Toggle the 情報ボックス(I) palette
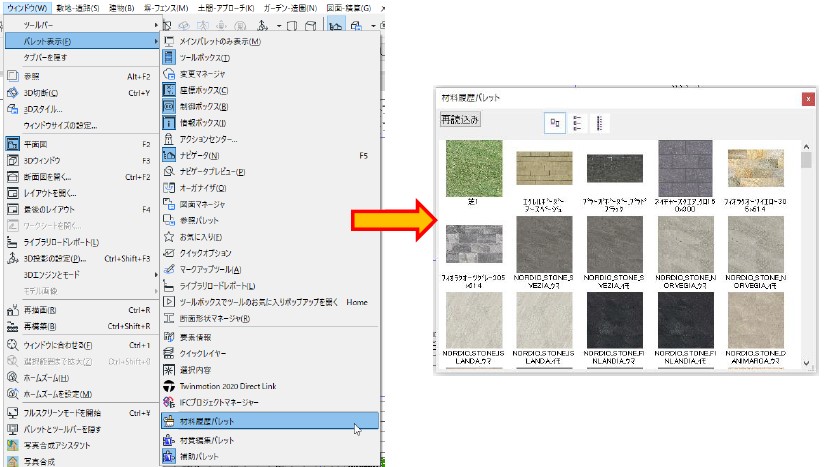 (270, 123)
